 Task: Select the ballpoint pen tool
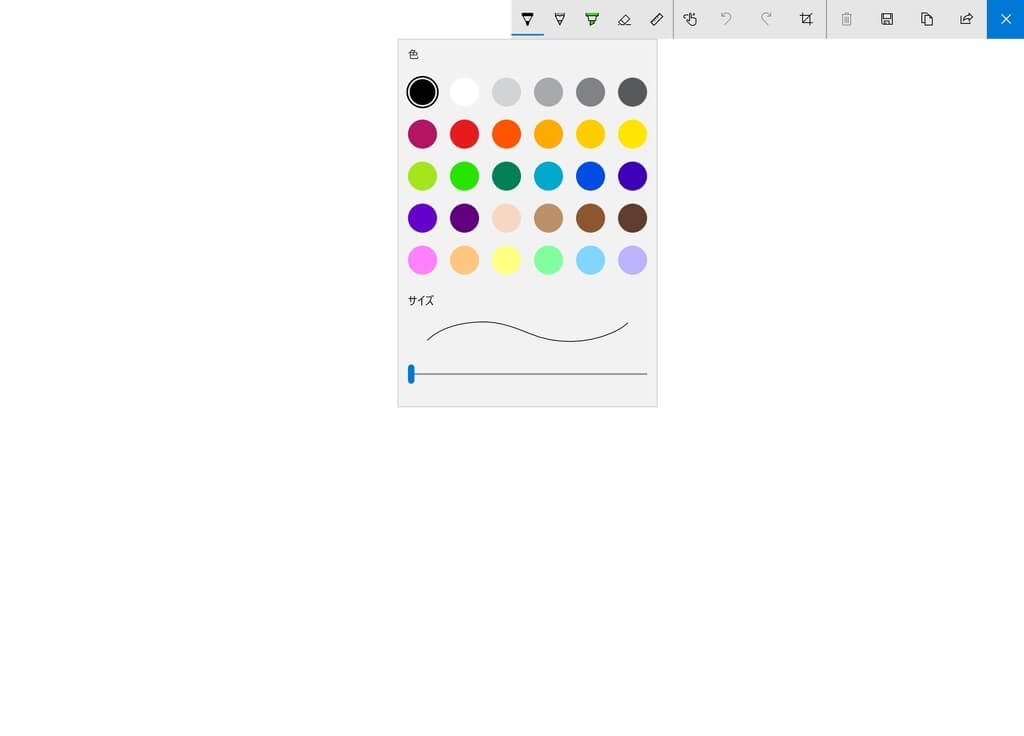[527, 19]
